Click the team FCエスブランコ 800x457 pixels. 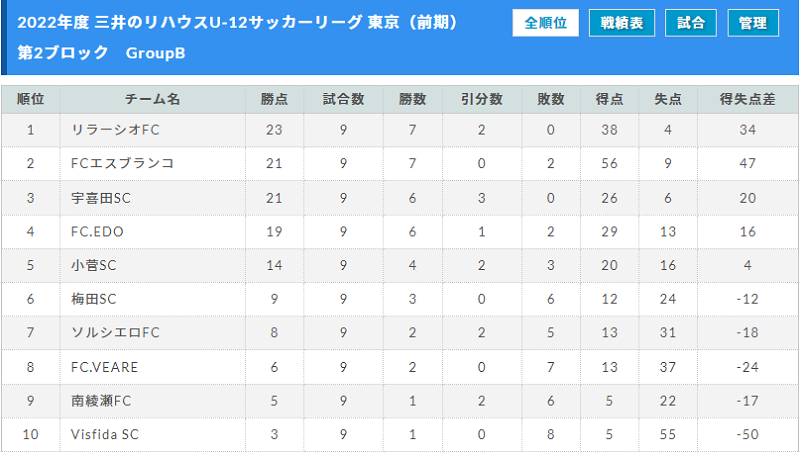122,163
